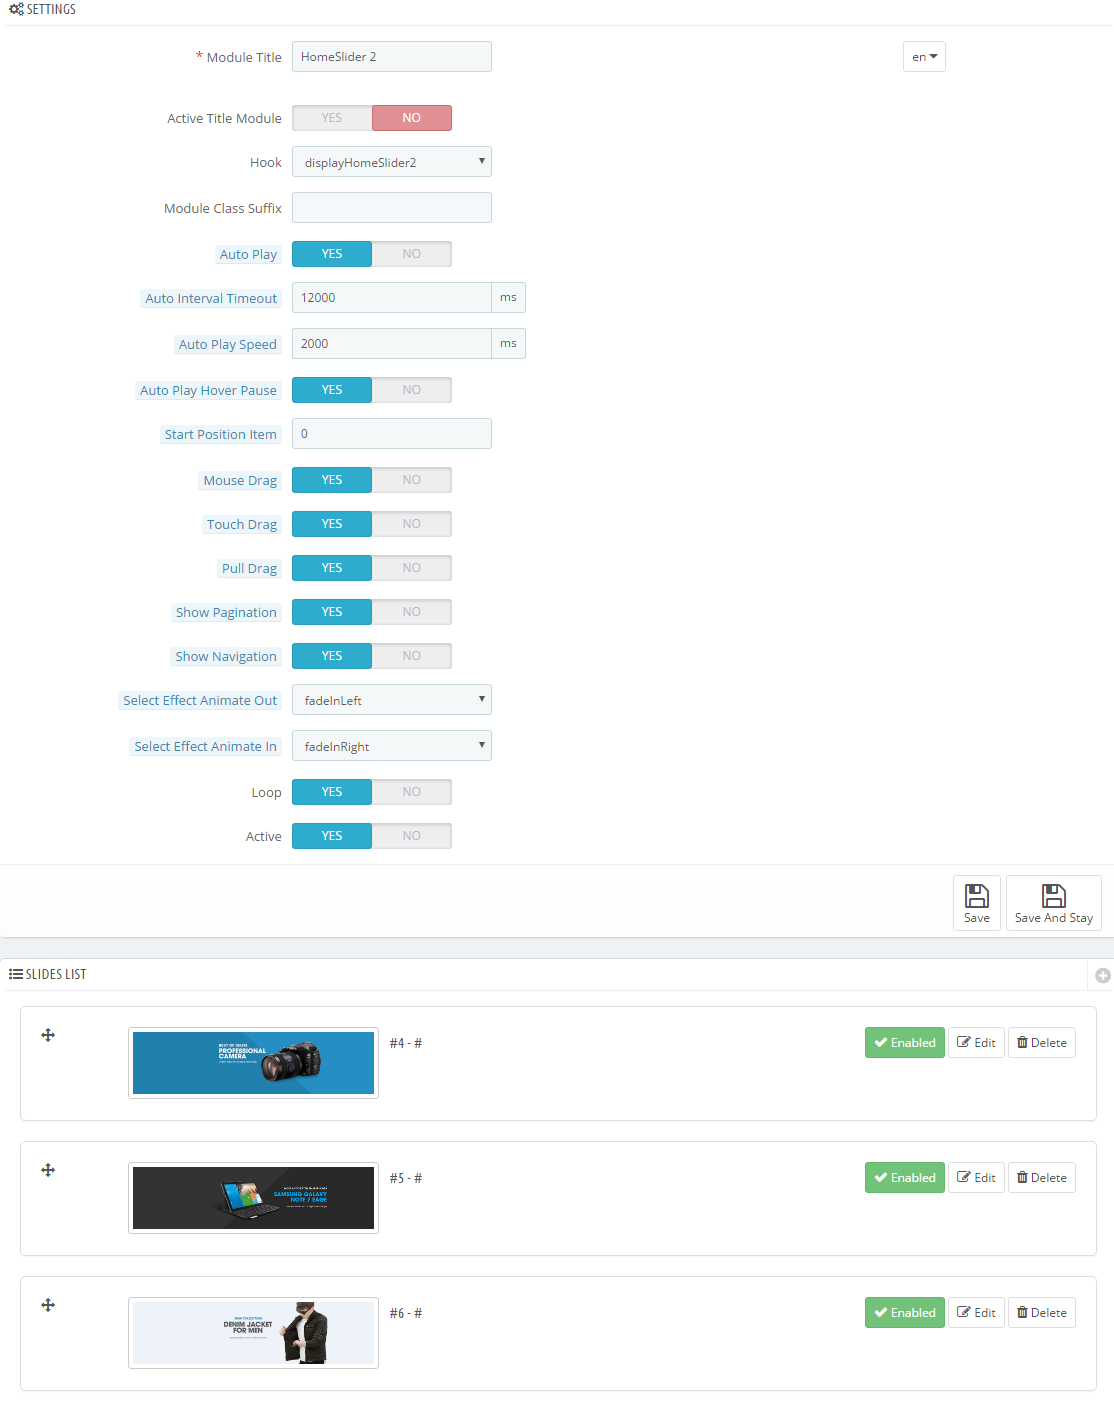Set Active Title Module to NO
The width and height of the screenshot is (1114, 1427).
click(412, 118)
